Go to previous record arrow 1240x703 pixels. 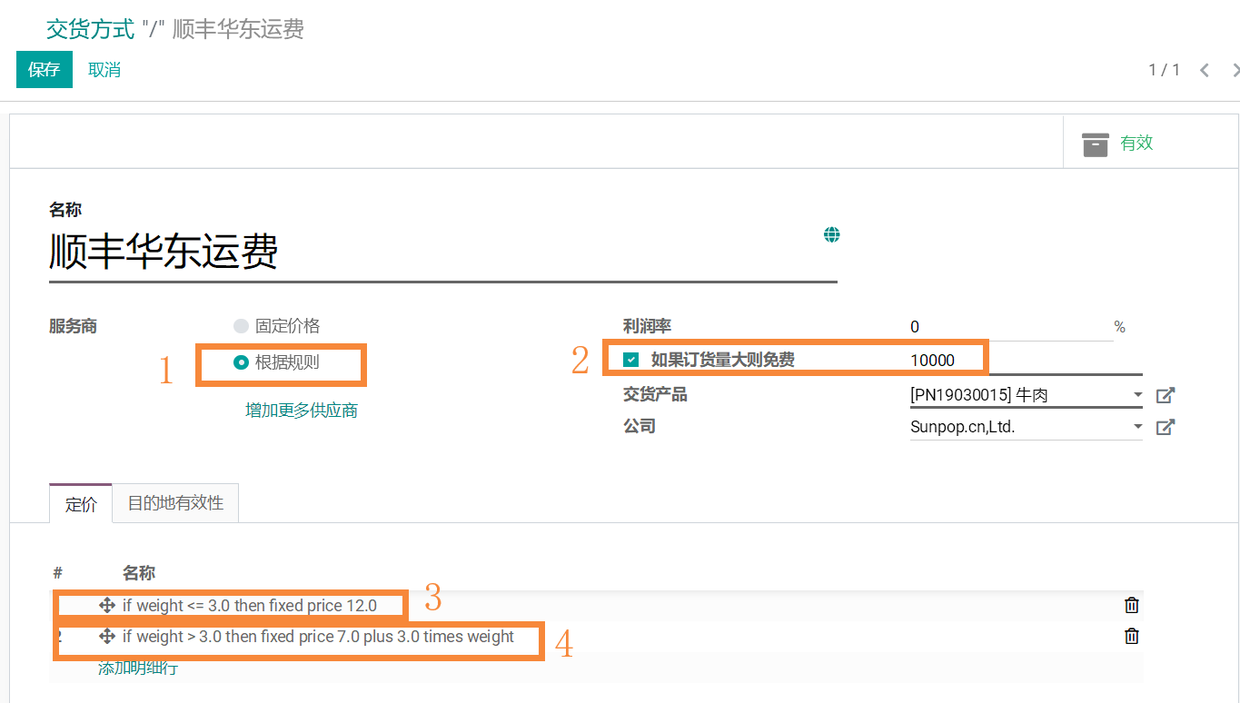[x=1205, y=70]
